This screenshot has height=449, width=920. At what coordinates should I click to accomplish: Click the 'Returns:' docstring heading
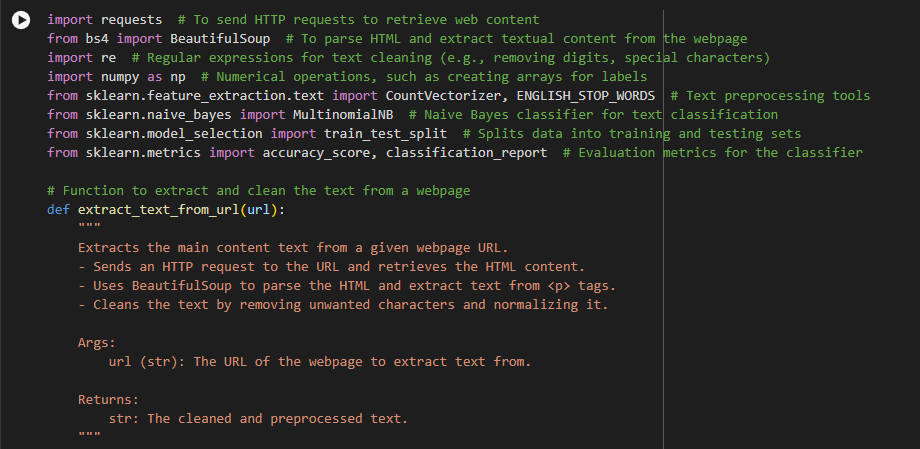[x=108, y=400]
